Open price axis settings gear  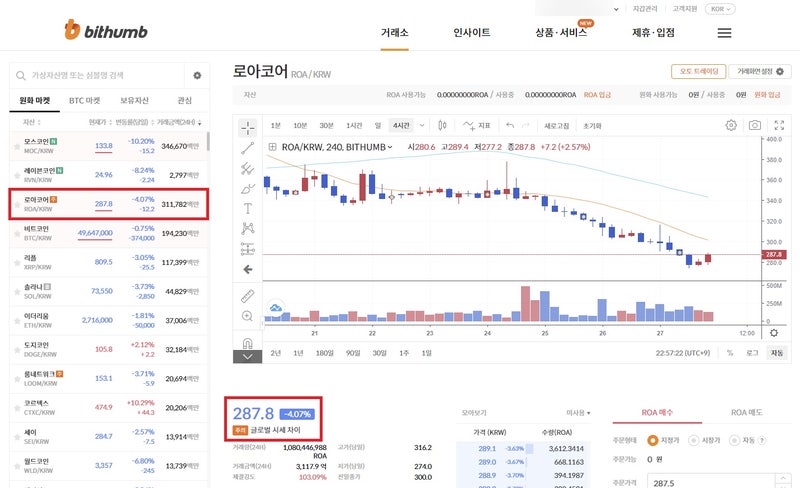point(774,333)
